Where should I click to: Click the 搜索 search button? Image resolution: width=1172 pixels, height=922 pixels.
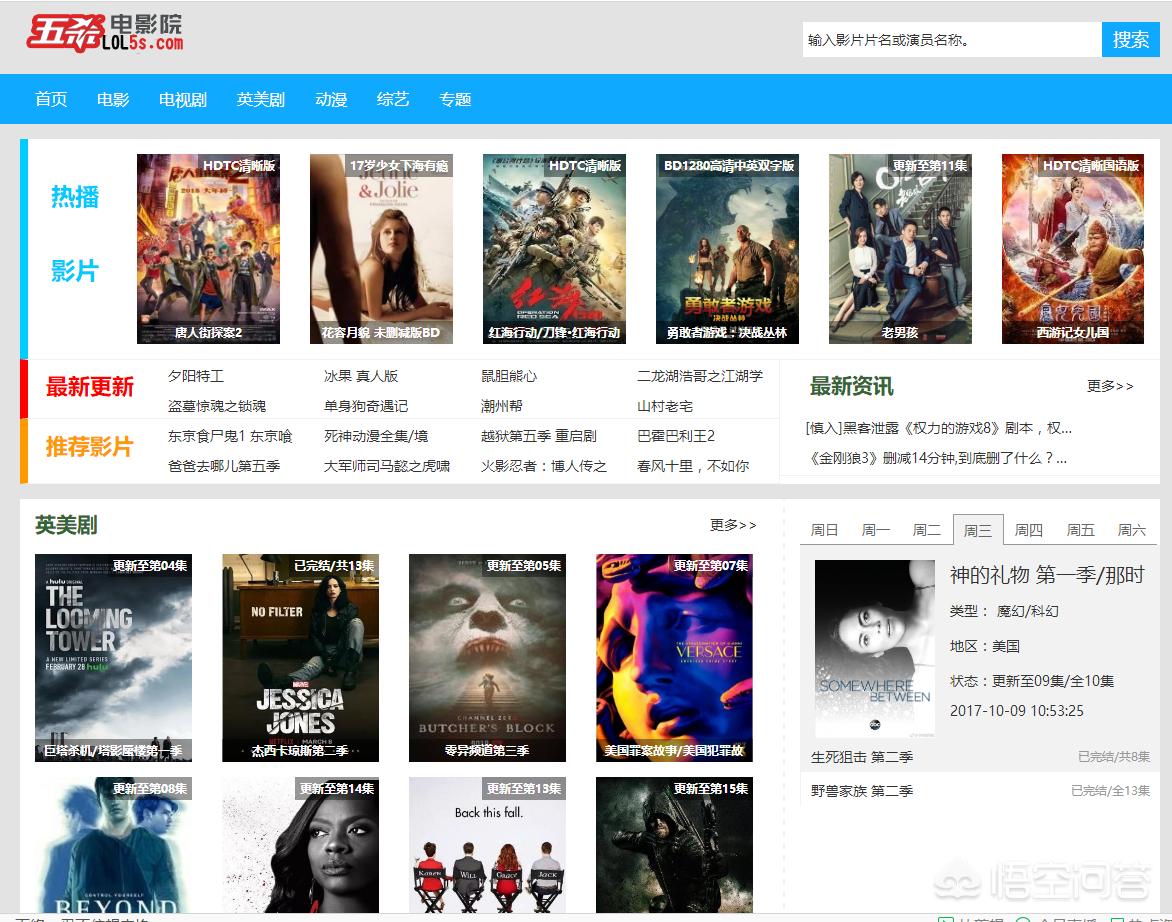click(1130, 40)
